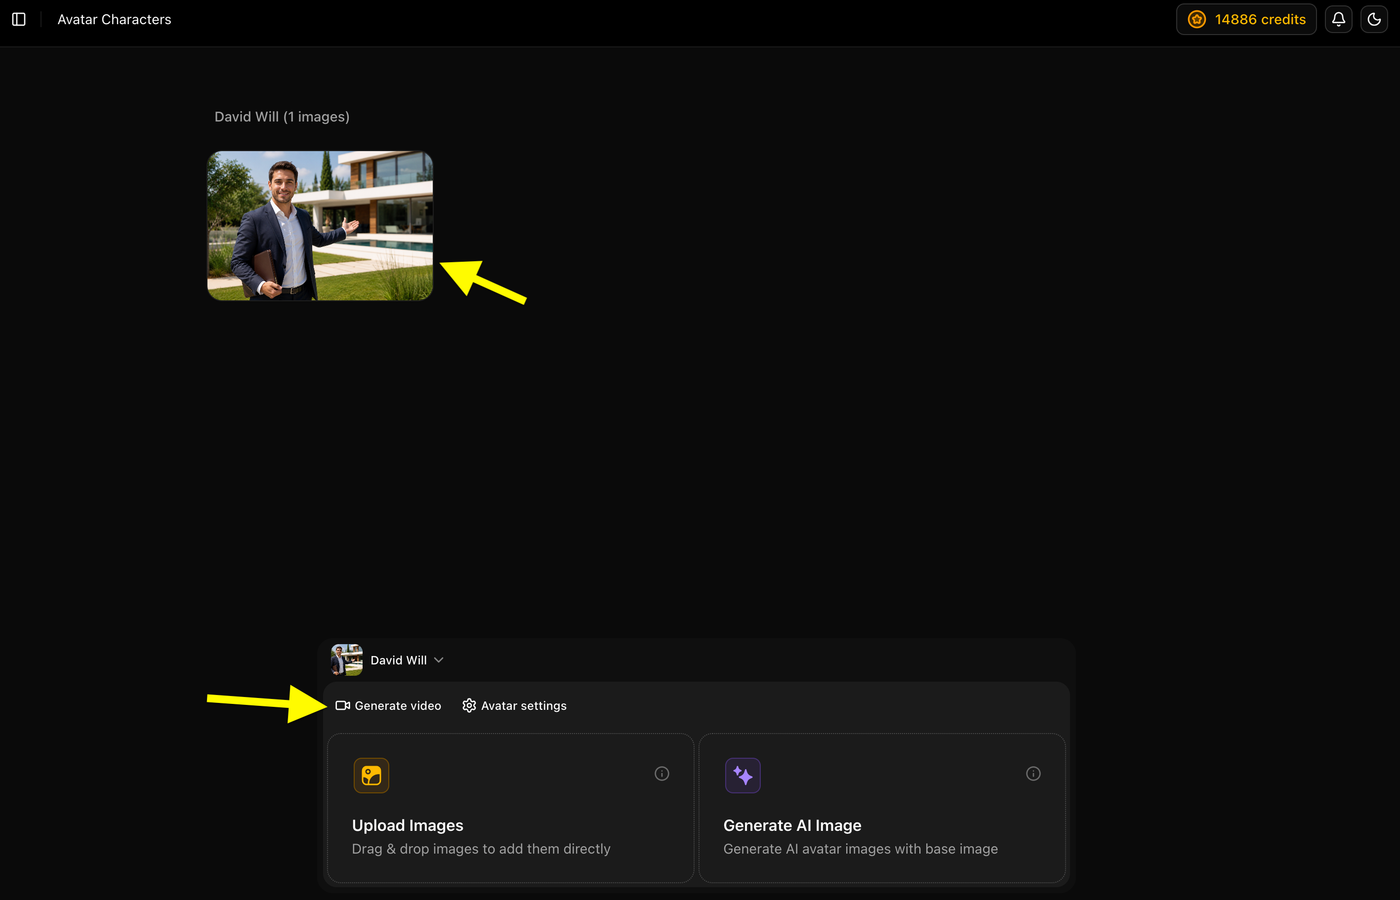Click the video camera icon
Image resolution: width=1400 pixels, height=900 pixels.
pos(342,706)
